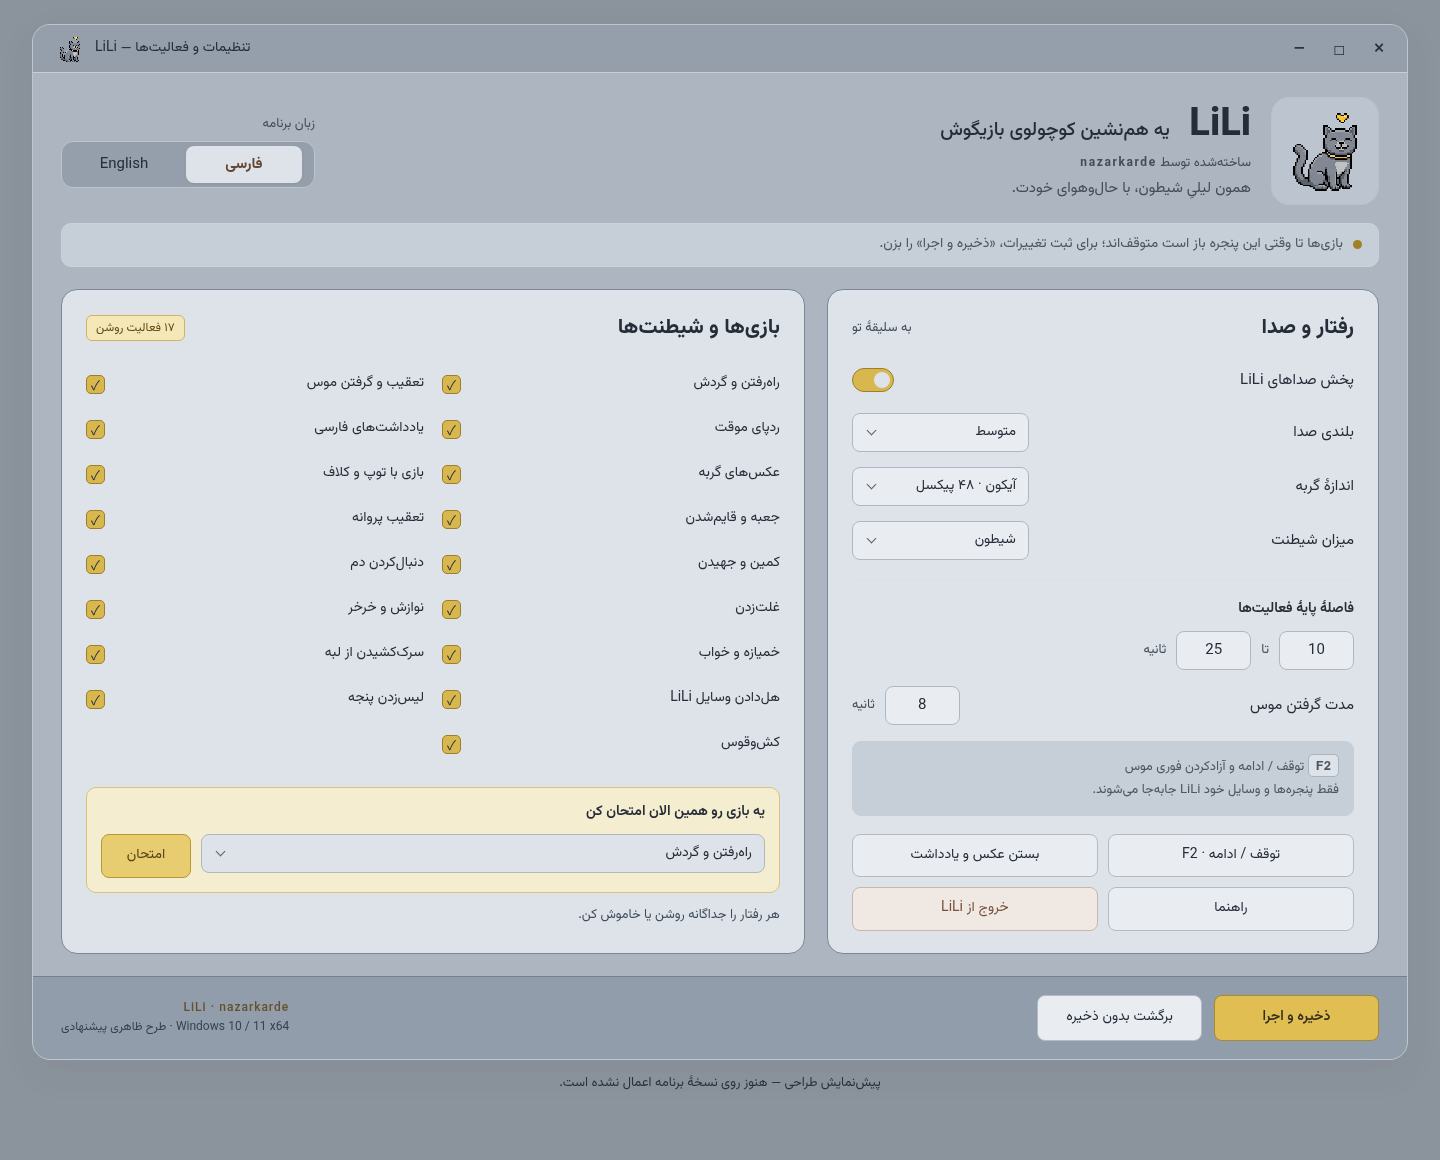
Task: Uncheck خمیازه و خواب checkbox
Action: tap(452, 655)
